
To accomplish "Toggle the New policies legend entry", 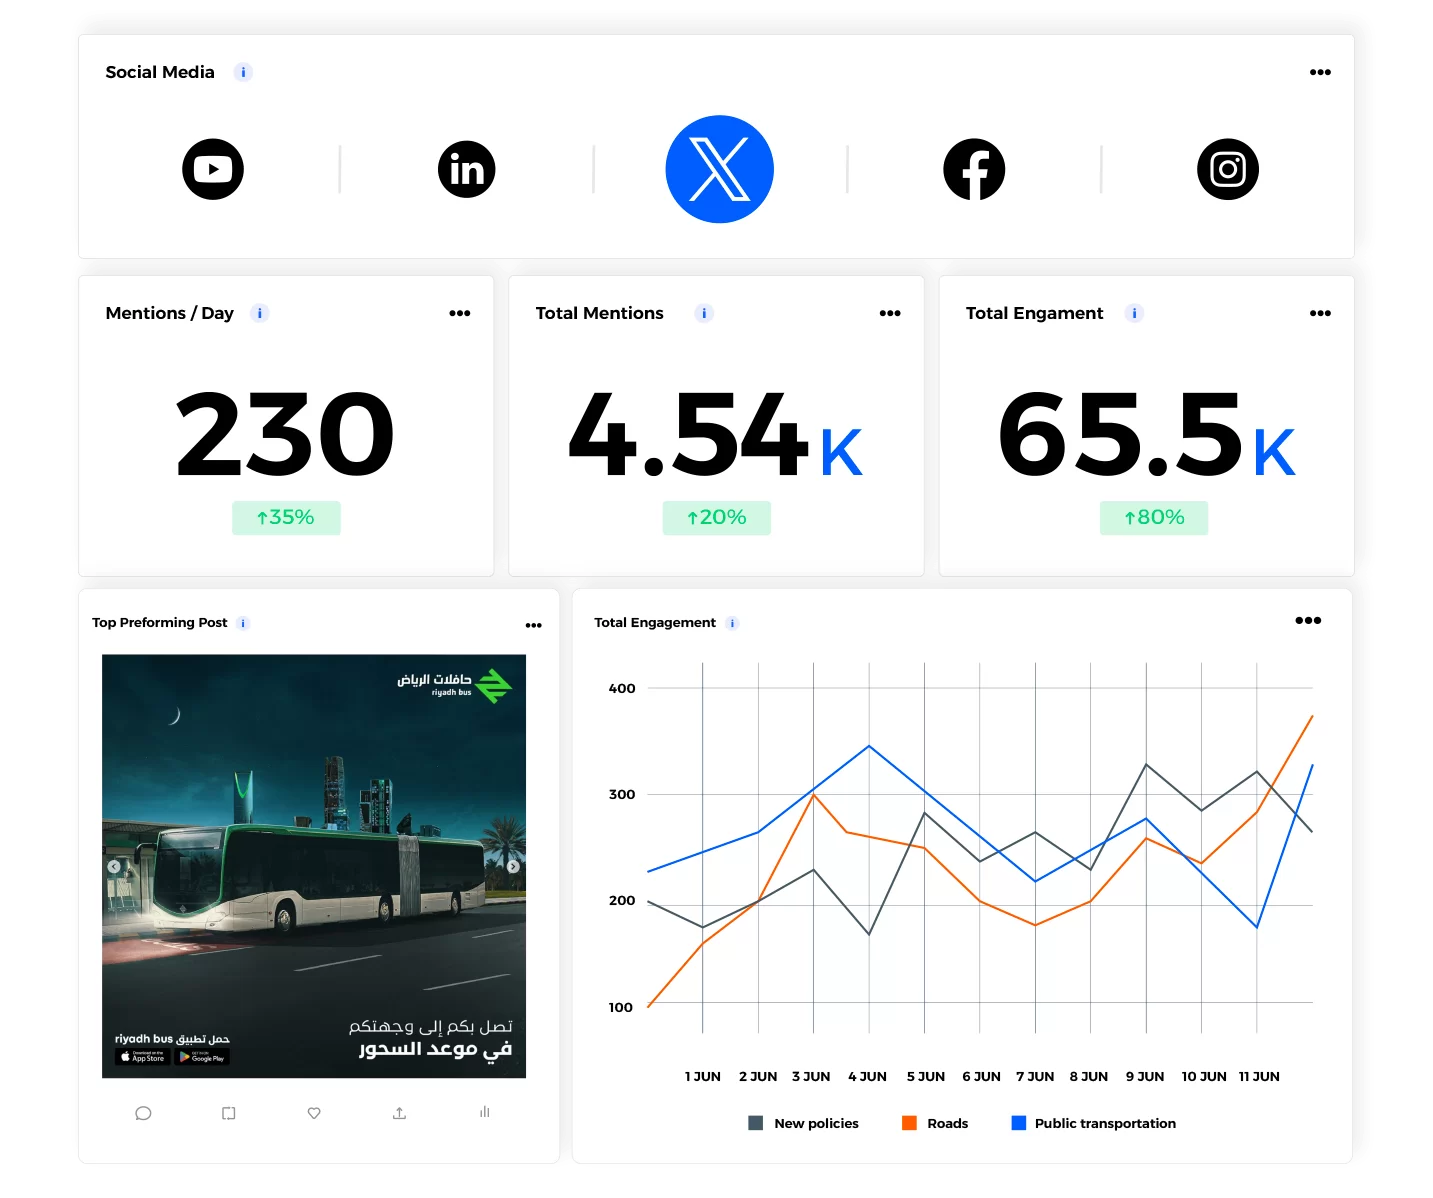I will [804, 1122].
